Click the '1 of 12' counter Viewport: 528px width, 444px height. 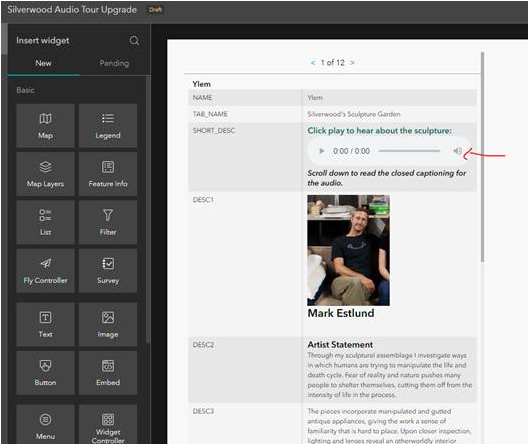[332, 63]
